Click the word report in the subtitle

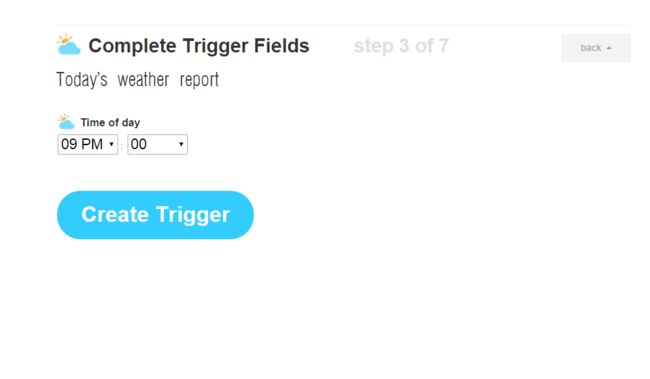pyautogui.click(x=199, y=80)
